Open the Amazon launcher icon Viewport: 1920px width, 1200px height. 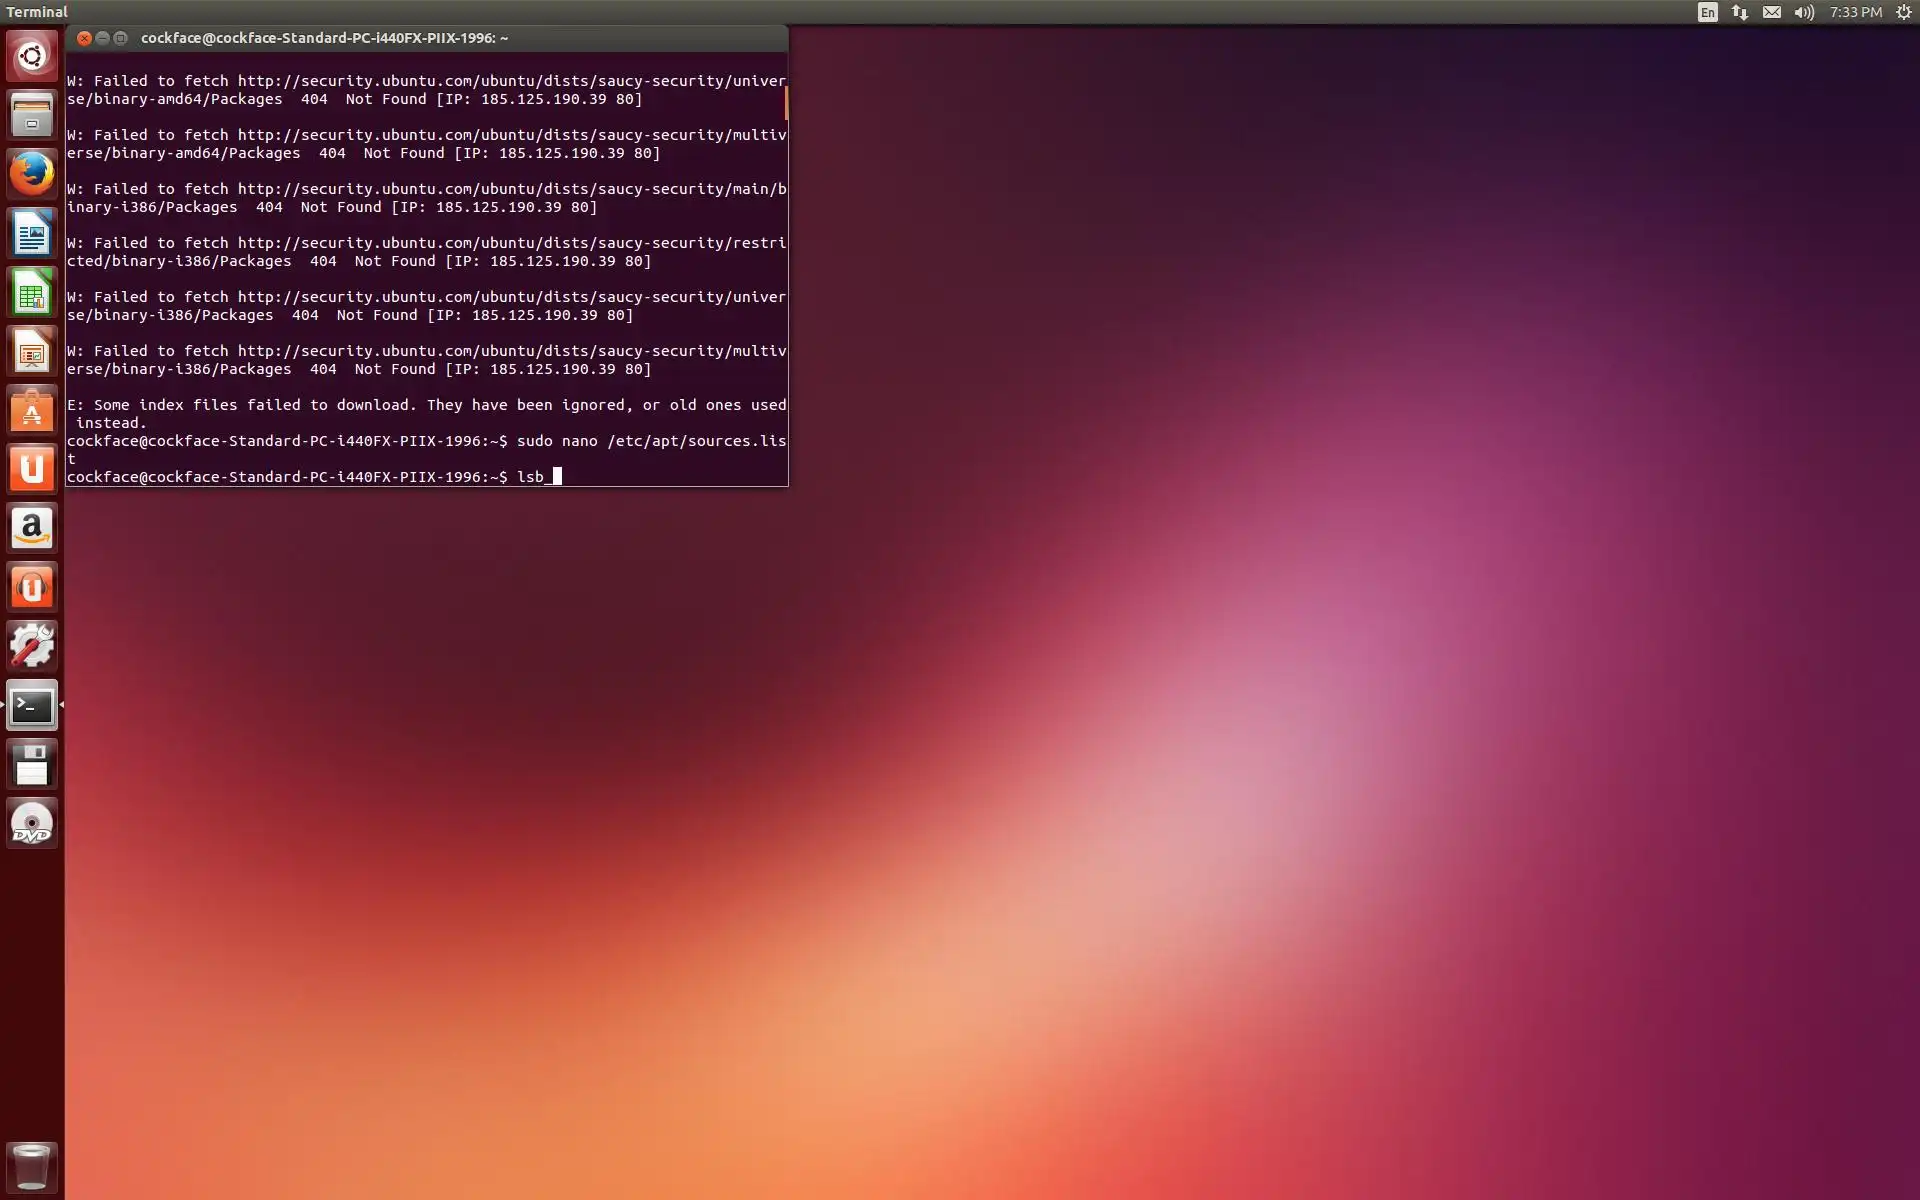32,528
